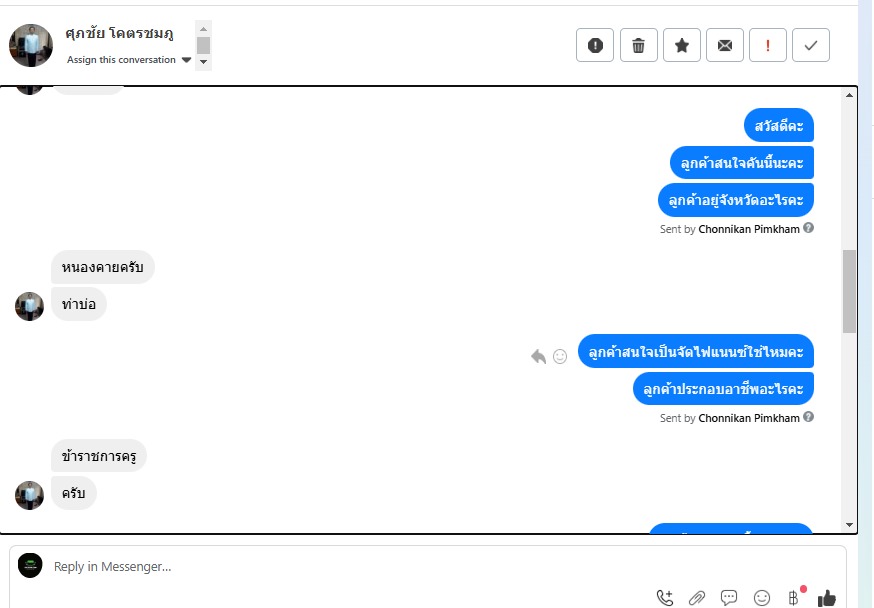
Task: Star this conversation to follow up
Action: [682, 45]
